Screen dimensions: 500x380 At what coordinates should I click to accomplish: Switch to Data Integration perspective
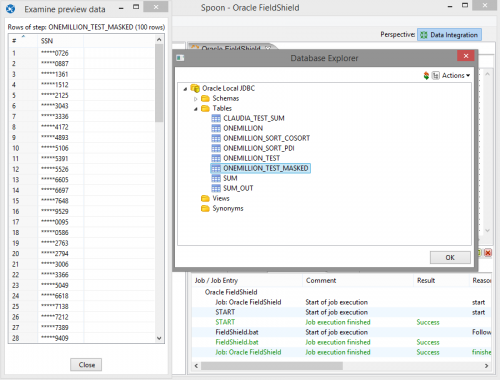click(449, 35)
